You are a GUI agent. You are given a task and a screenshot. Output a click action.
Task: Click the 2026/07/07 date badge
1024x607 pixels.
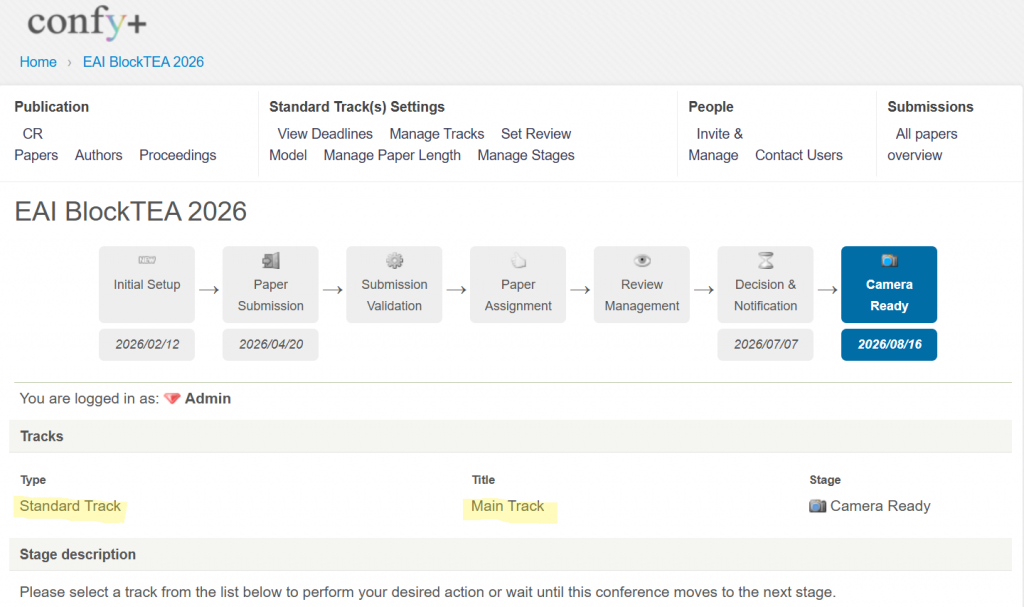765,344
